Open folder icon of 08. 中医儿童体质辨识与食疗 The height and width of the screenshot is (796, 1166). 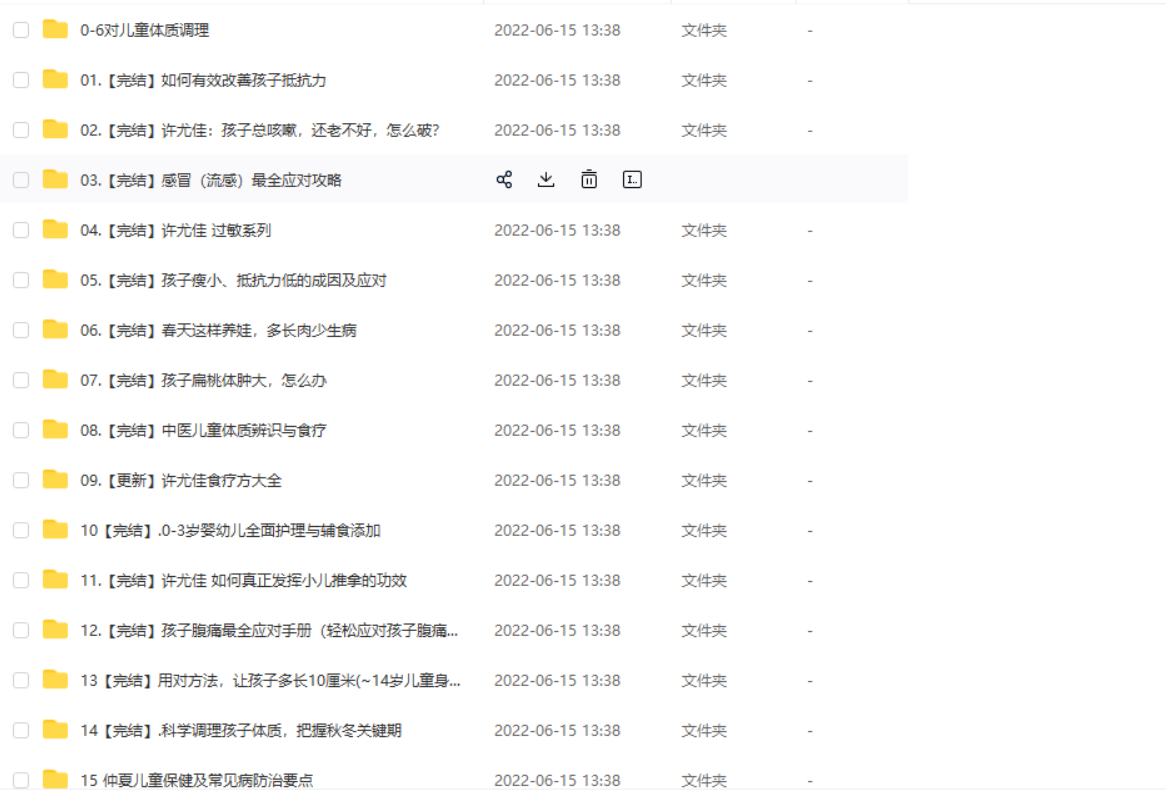[x=55, y=429]
